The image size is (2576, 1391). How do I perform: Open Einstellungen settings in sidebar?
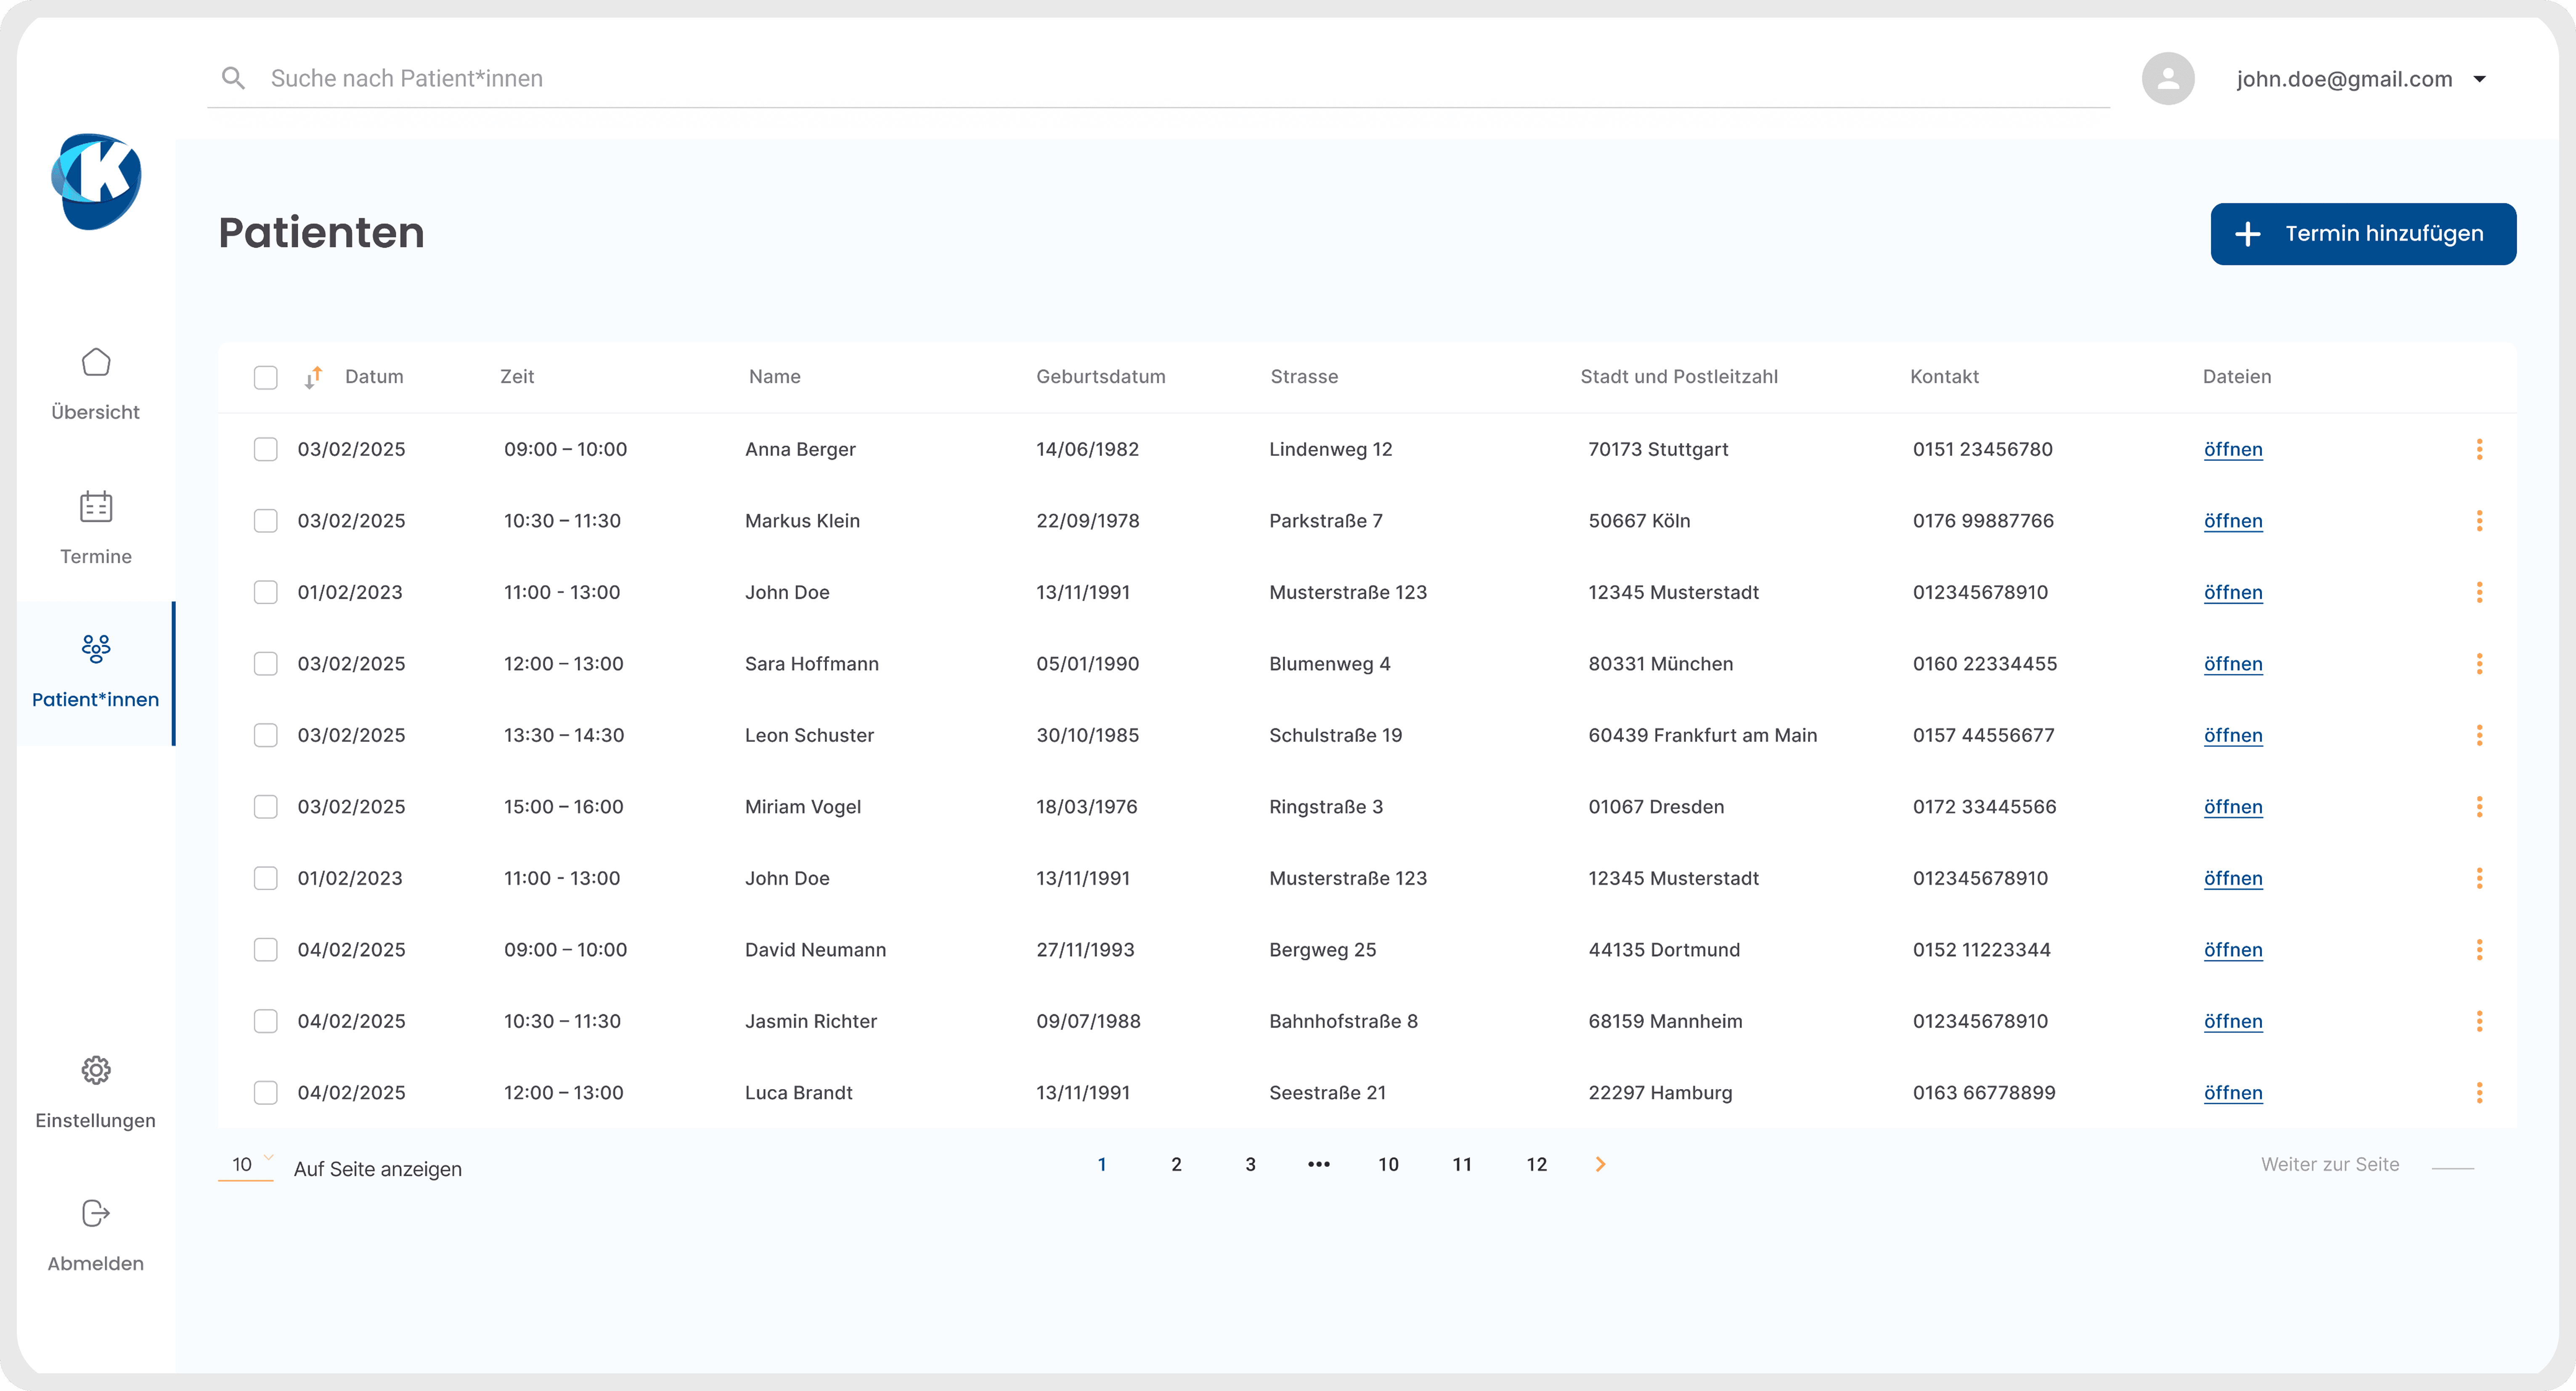[x=96, y=1092]
